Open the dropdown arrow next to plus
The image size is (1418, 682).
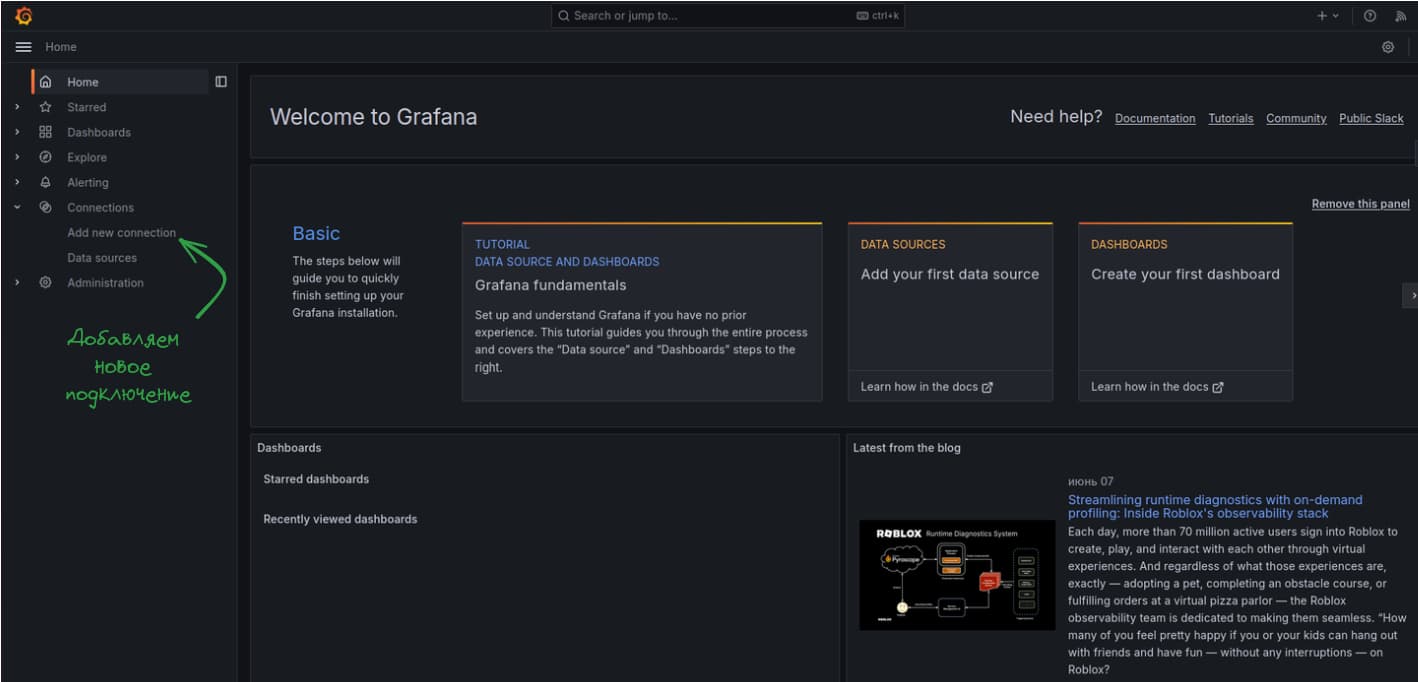pyautogui.click(x=1336, y=16)
